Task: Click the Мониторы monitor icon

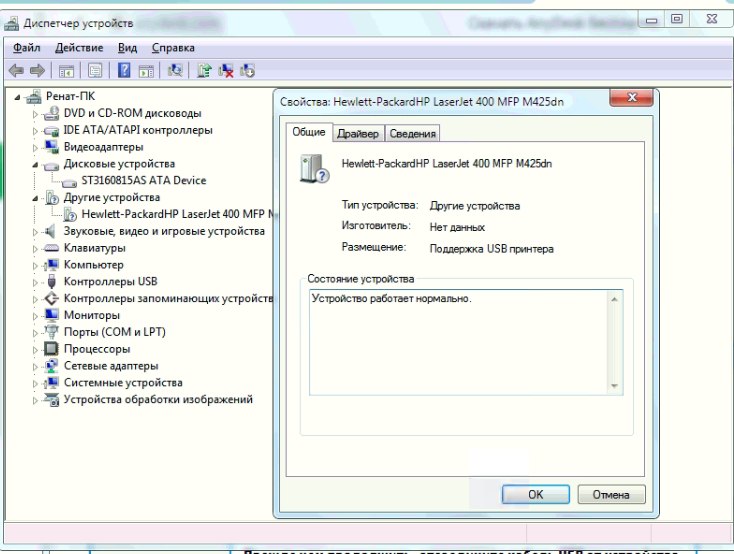Action: pyautogui.click(x=51, y=315)
